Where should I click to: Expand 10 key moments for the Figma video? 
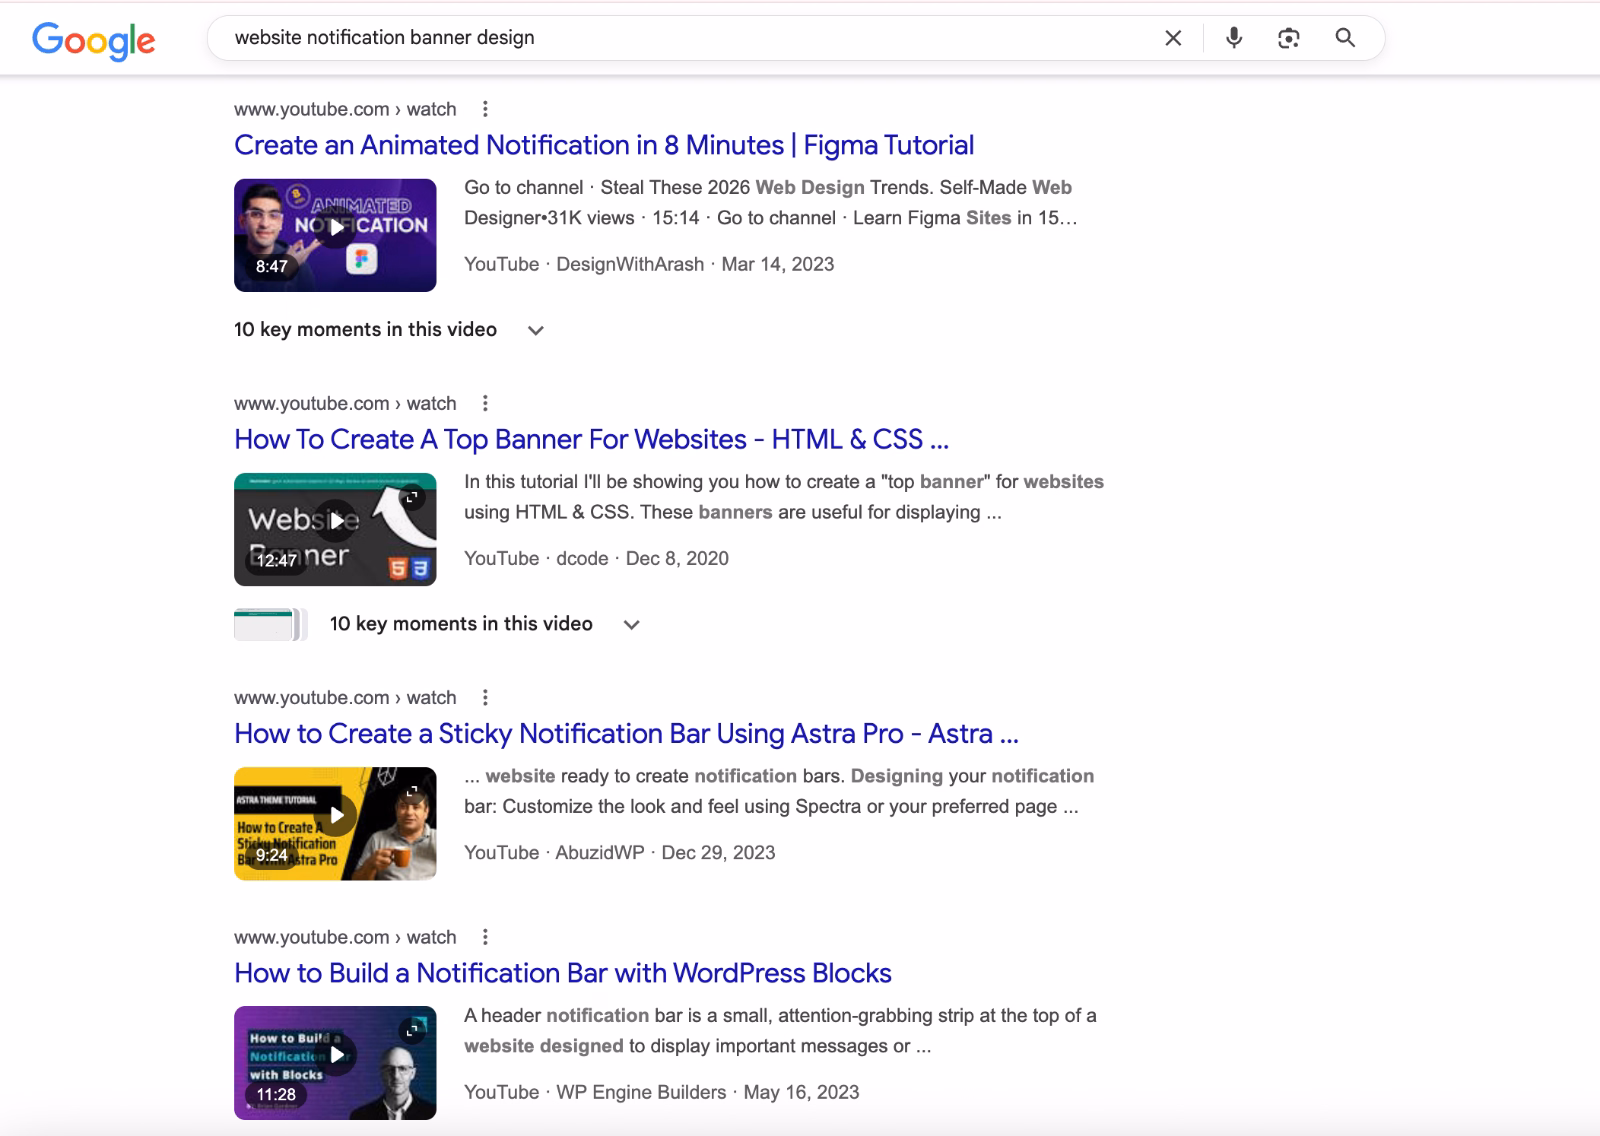coord(536,330)
